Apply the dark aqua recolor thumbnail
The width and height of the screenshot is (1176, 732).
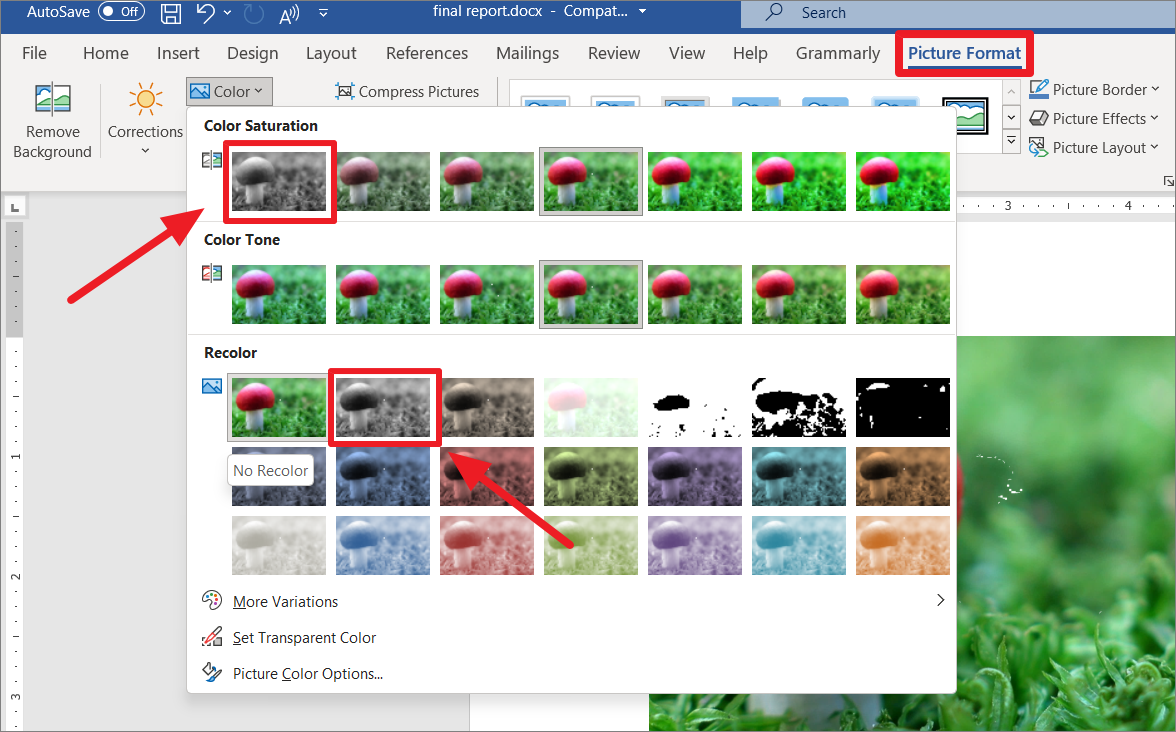pos(799,476)
